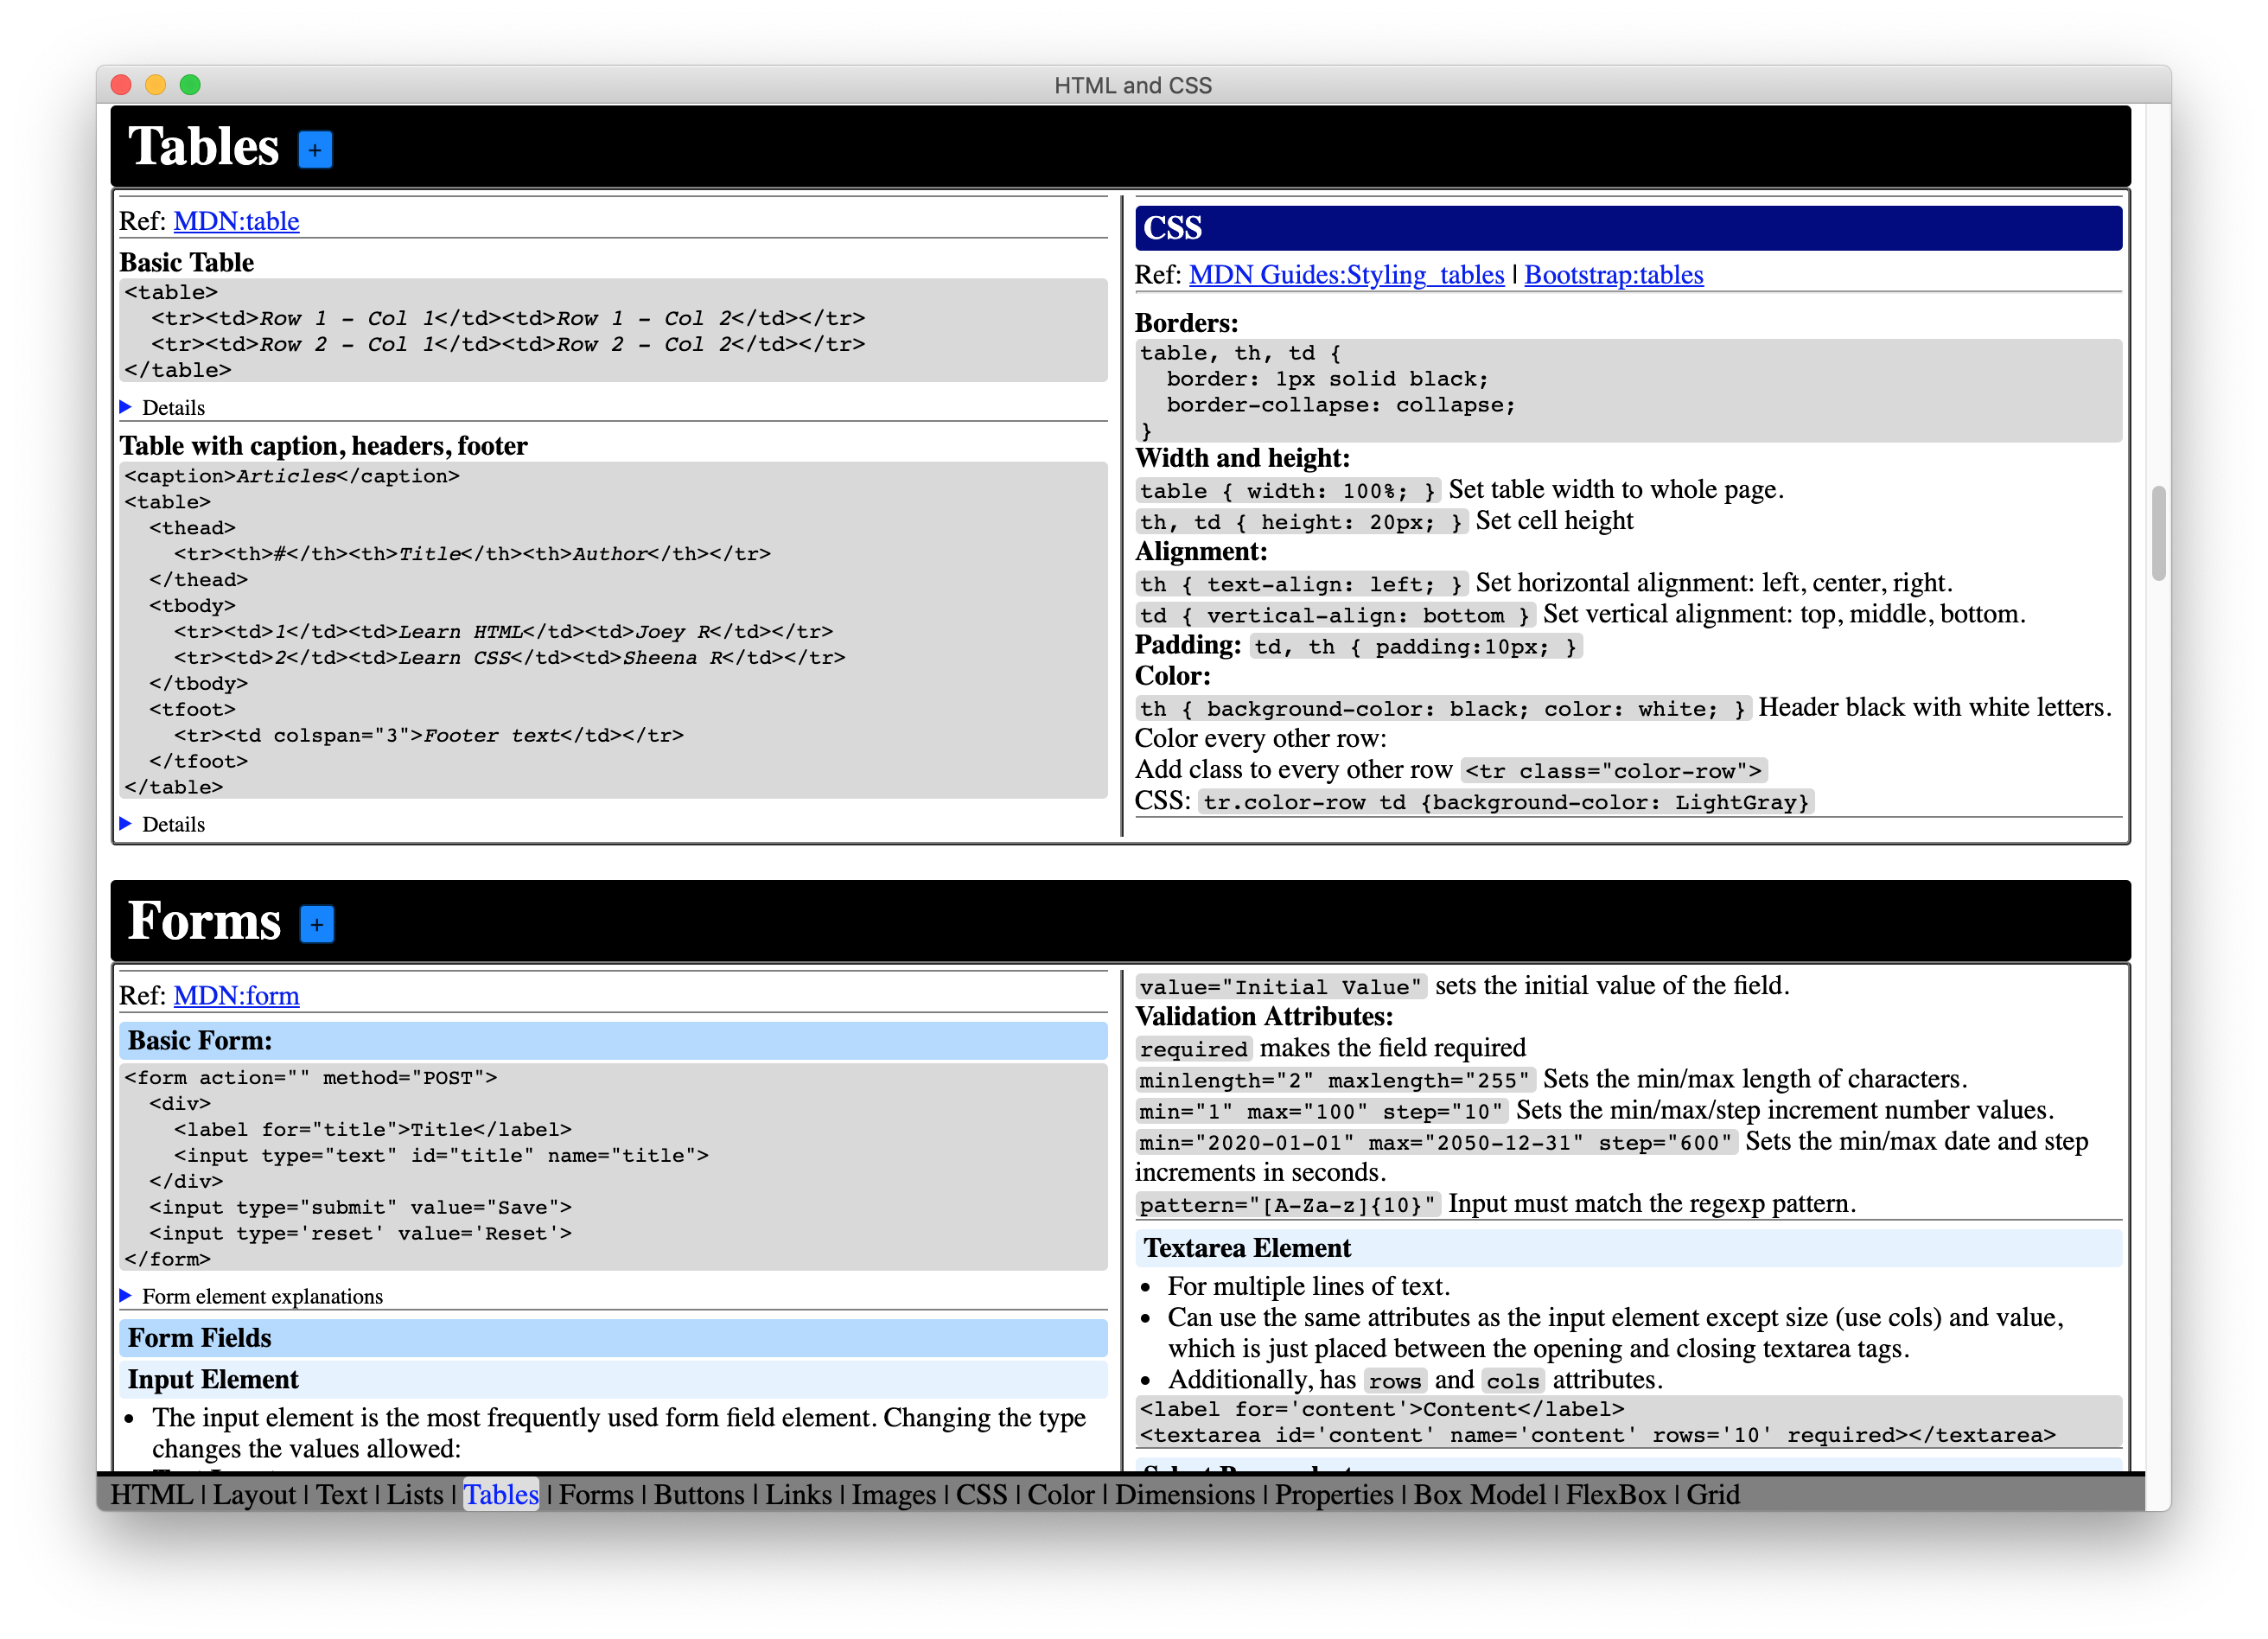Click the Form Fields header bar
This screenshot has height=1639, width=2268.
613,1338
